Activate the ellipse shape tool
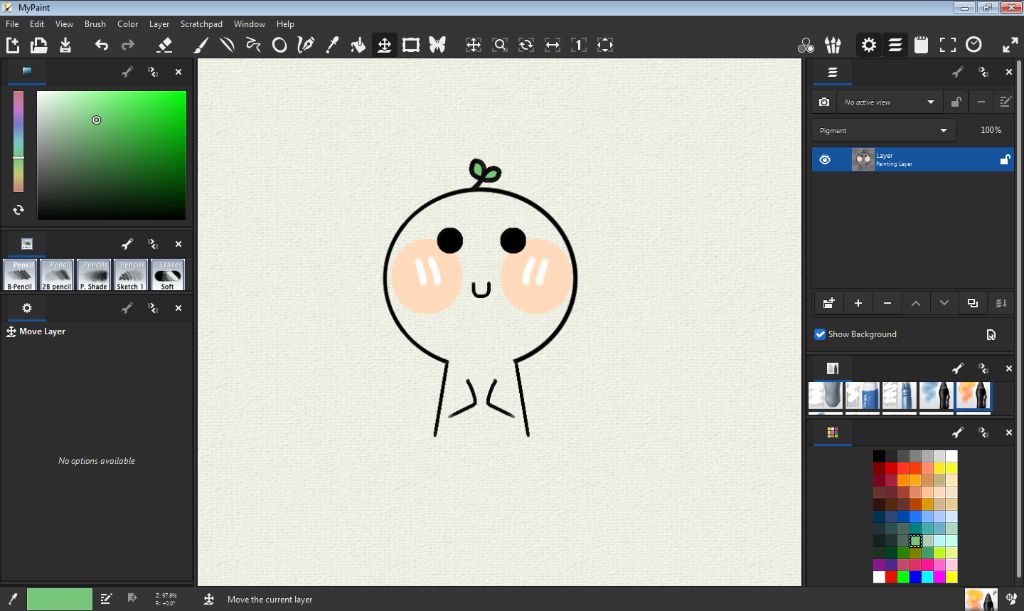 [280, 45]
